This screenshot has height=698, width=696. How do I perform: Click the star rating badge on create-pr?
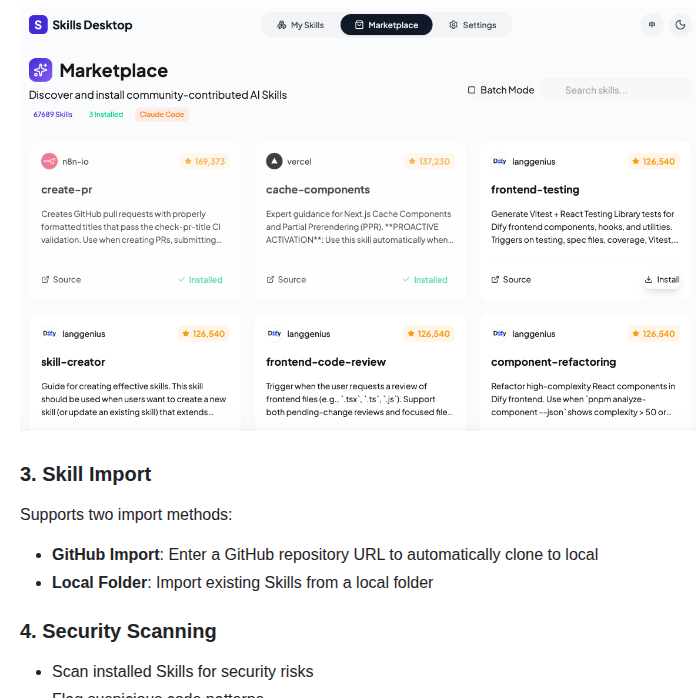click(204, 161)
